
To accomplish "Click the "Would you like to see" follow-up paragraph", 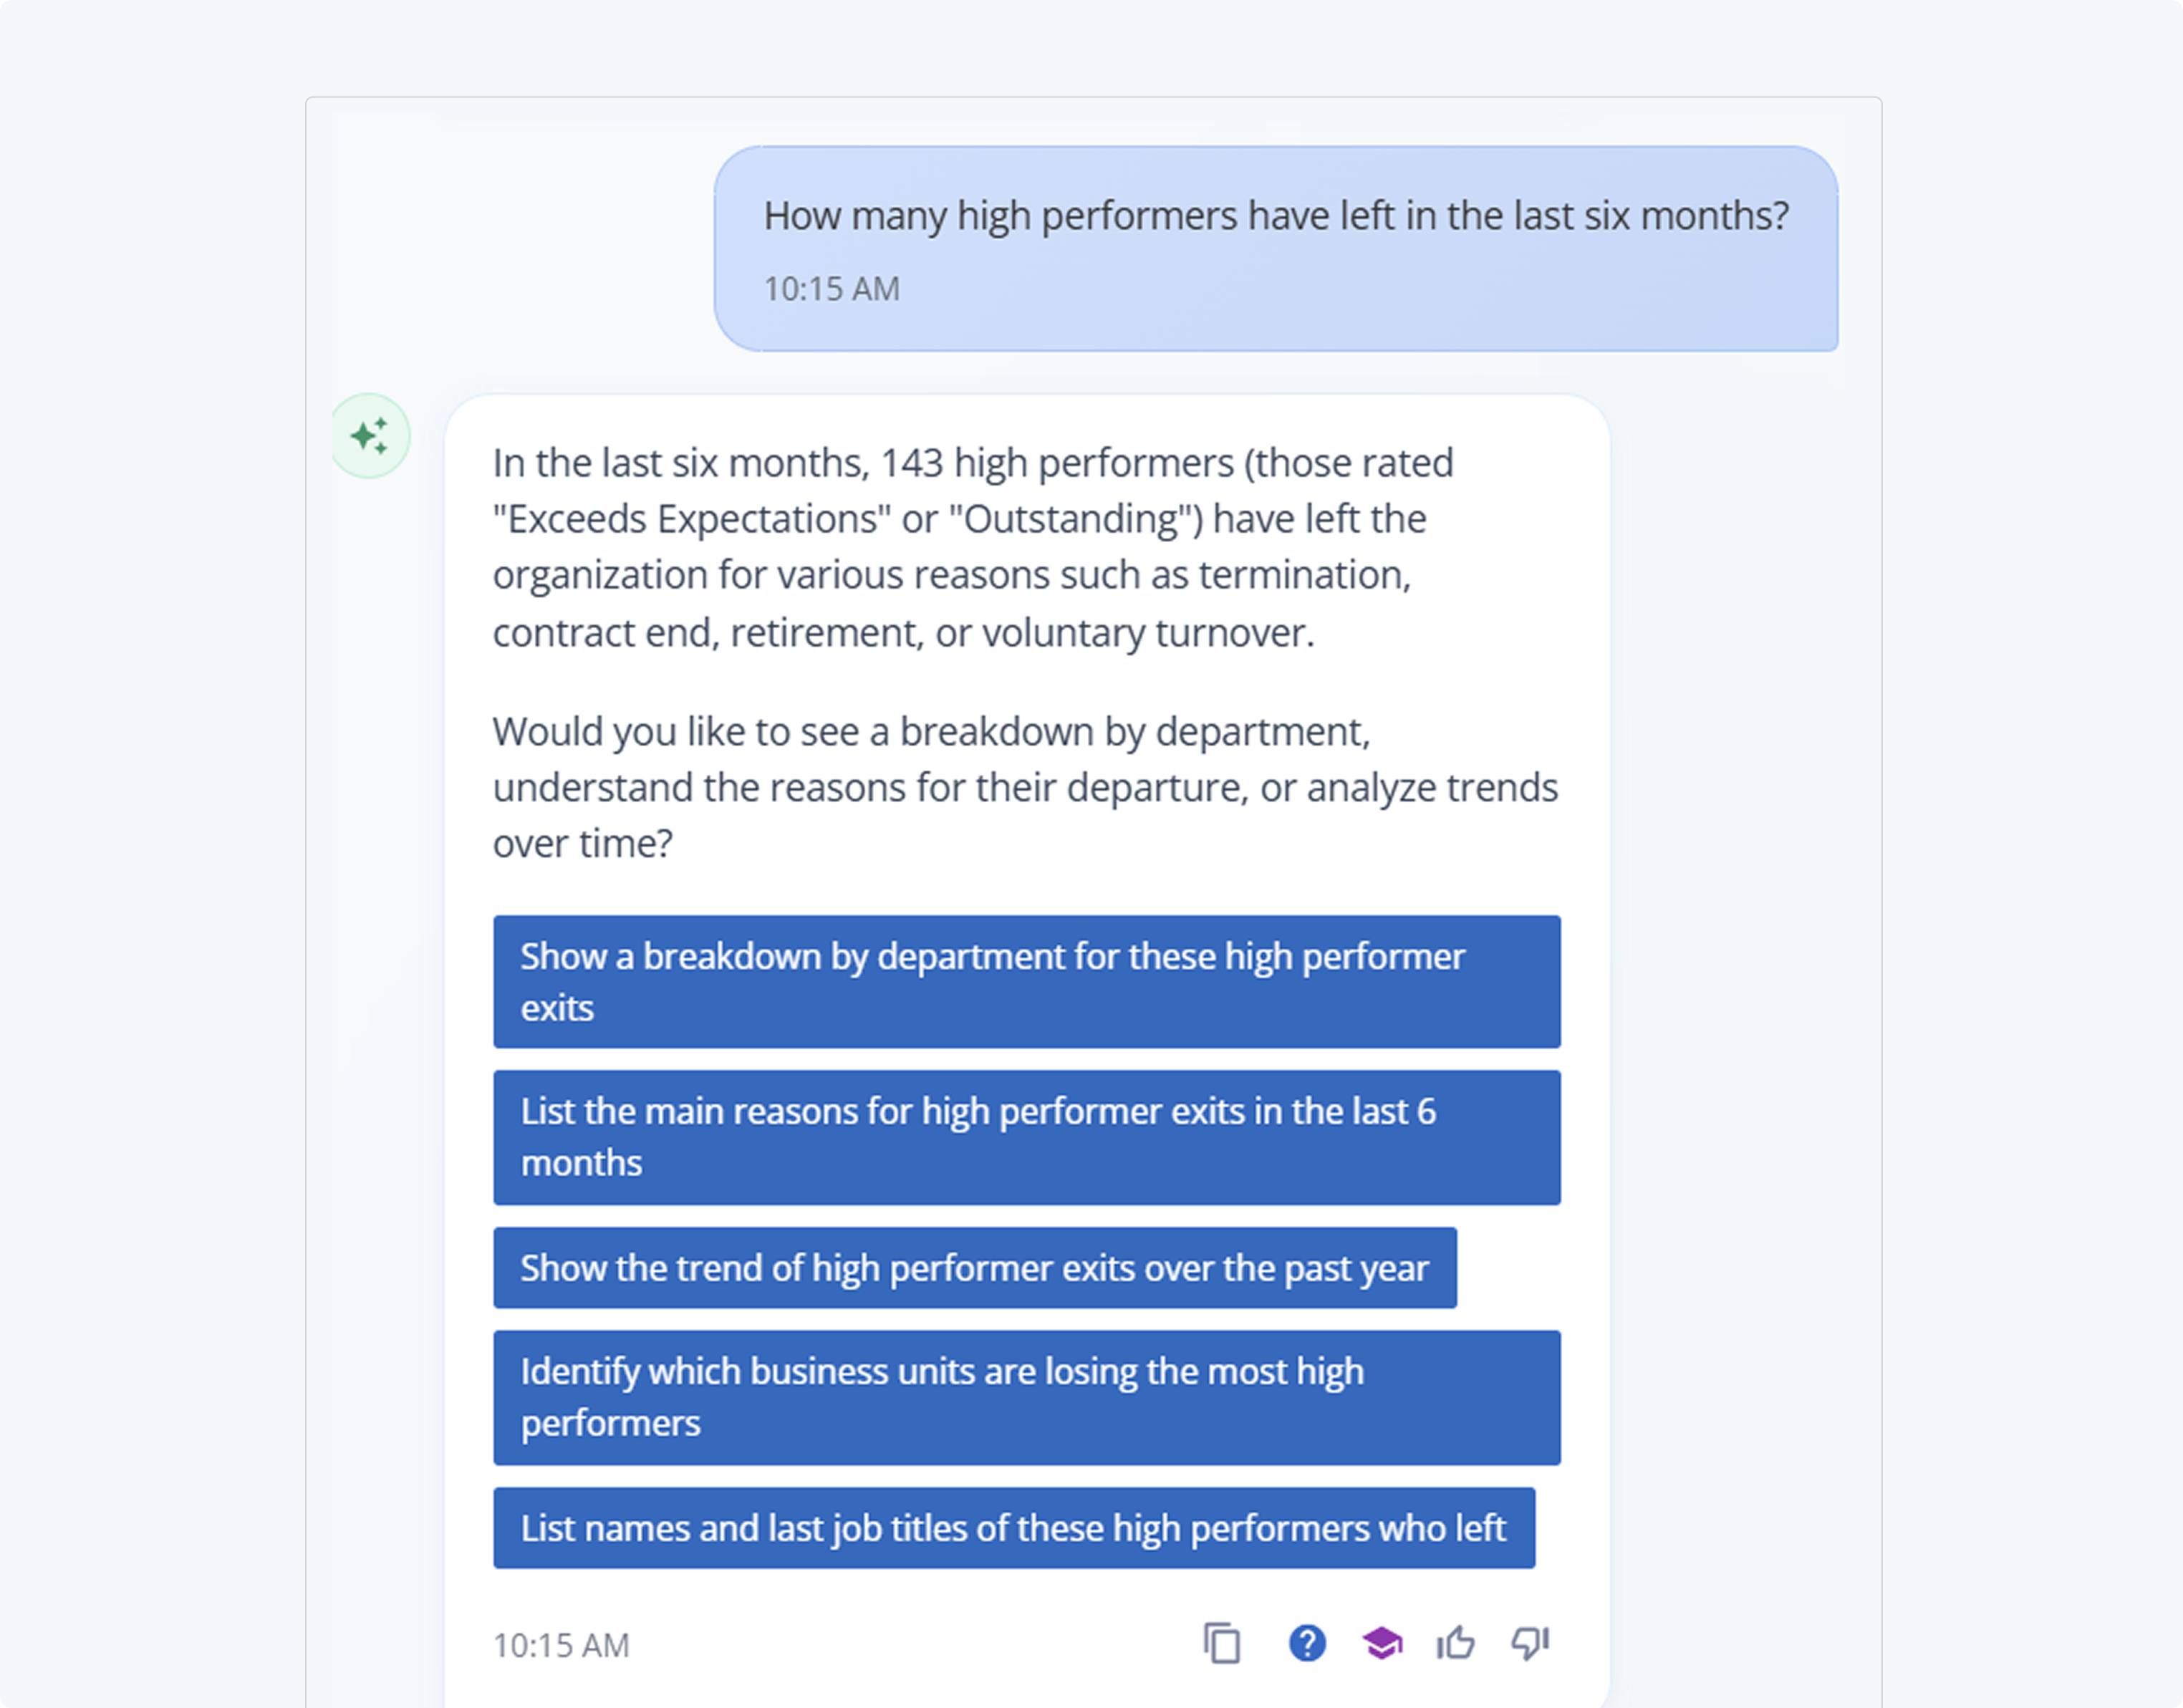I will point(1025,787).
